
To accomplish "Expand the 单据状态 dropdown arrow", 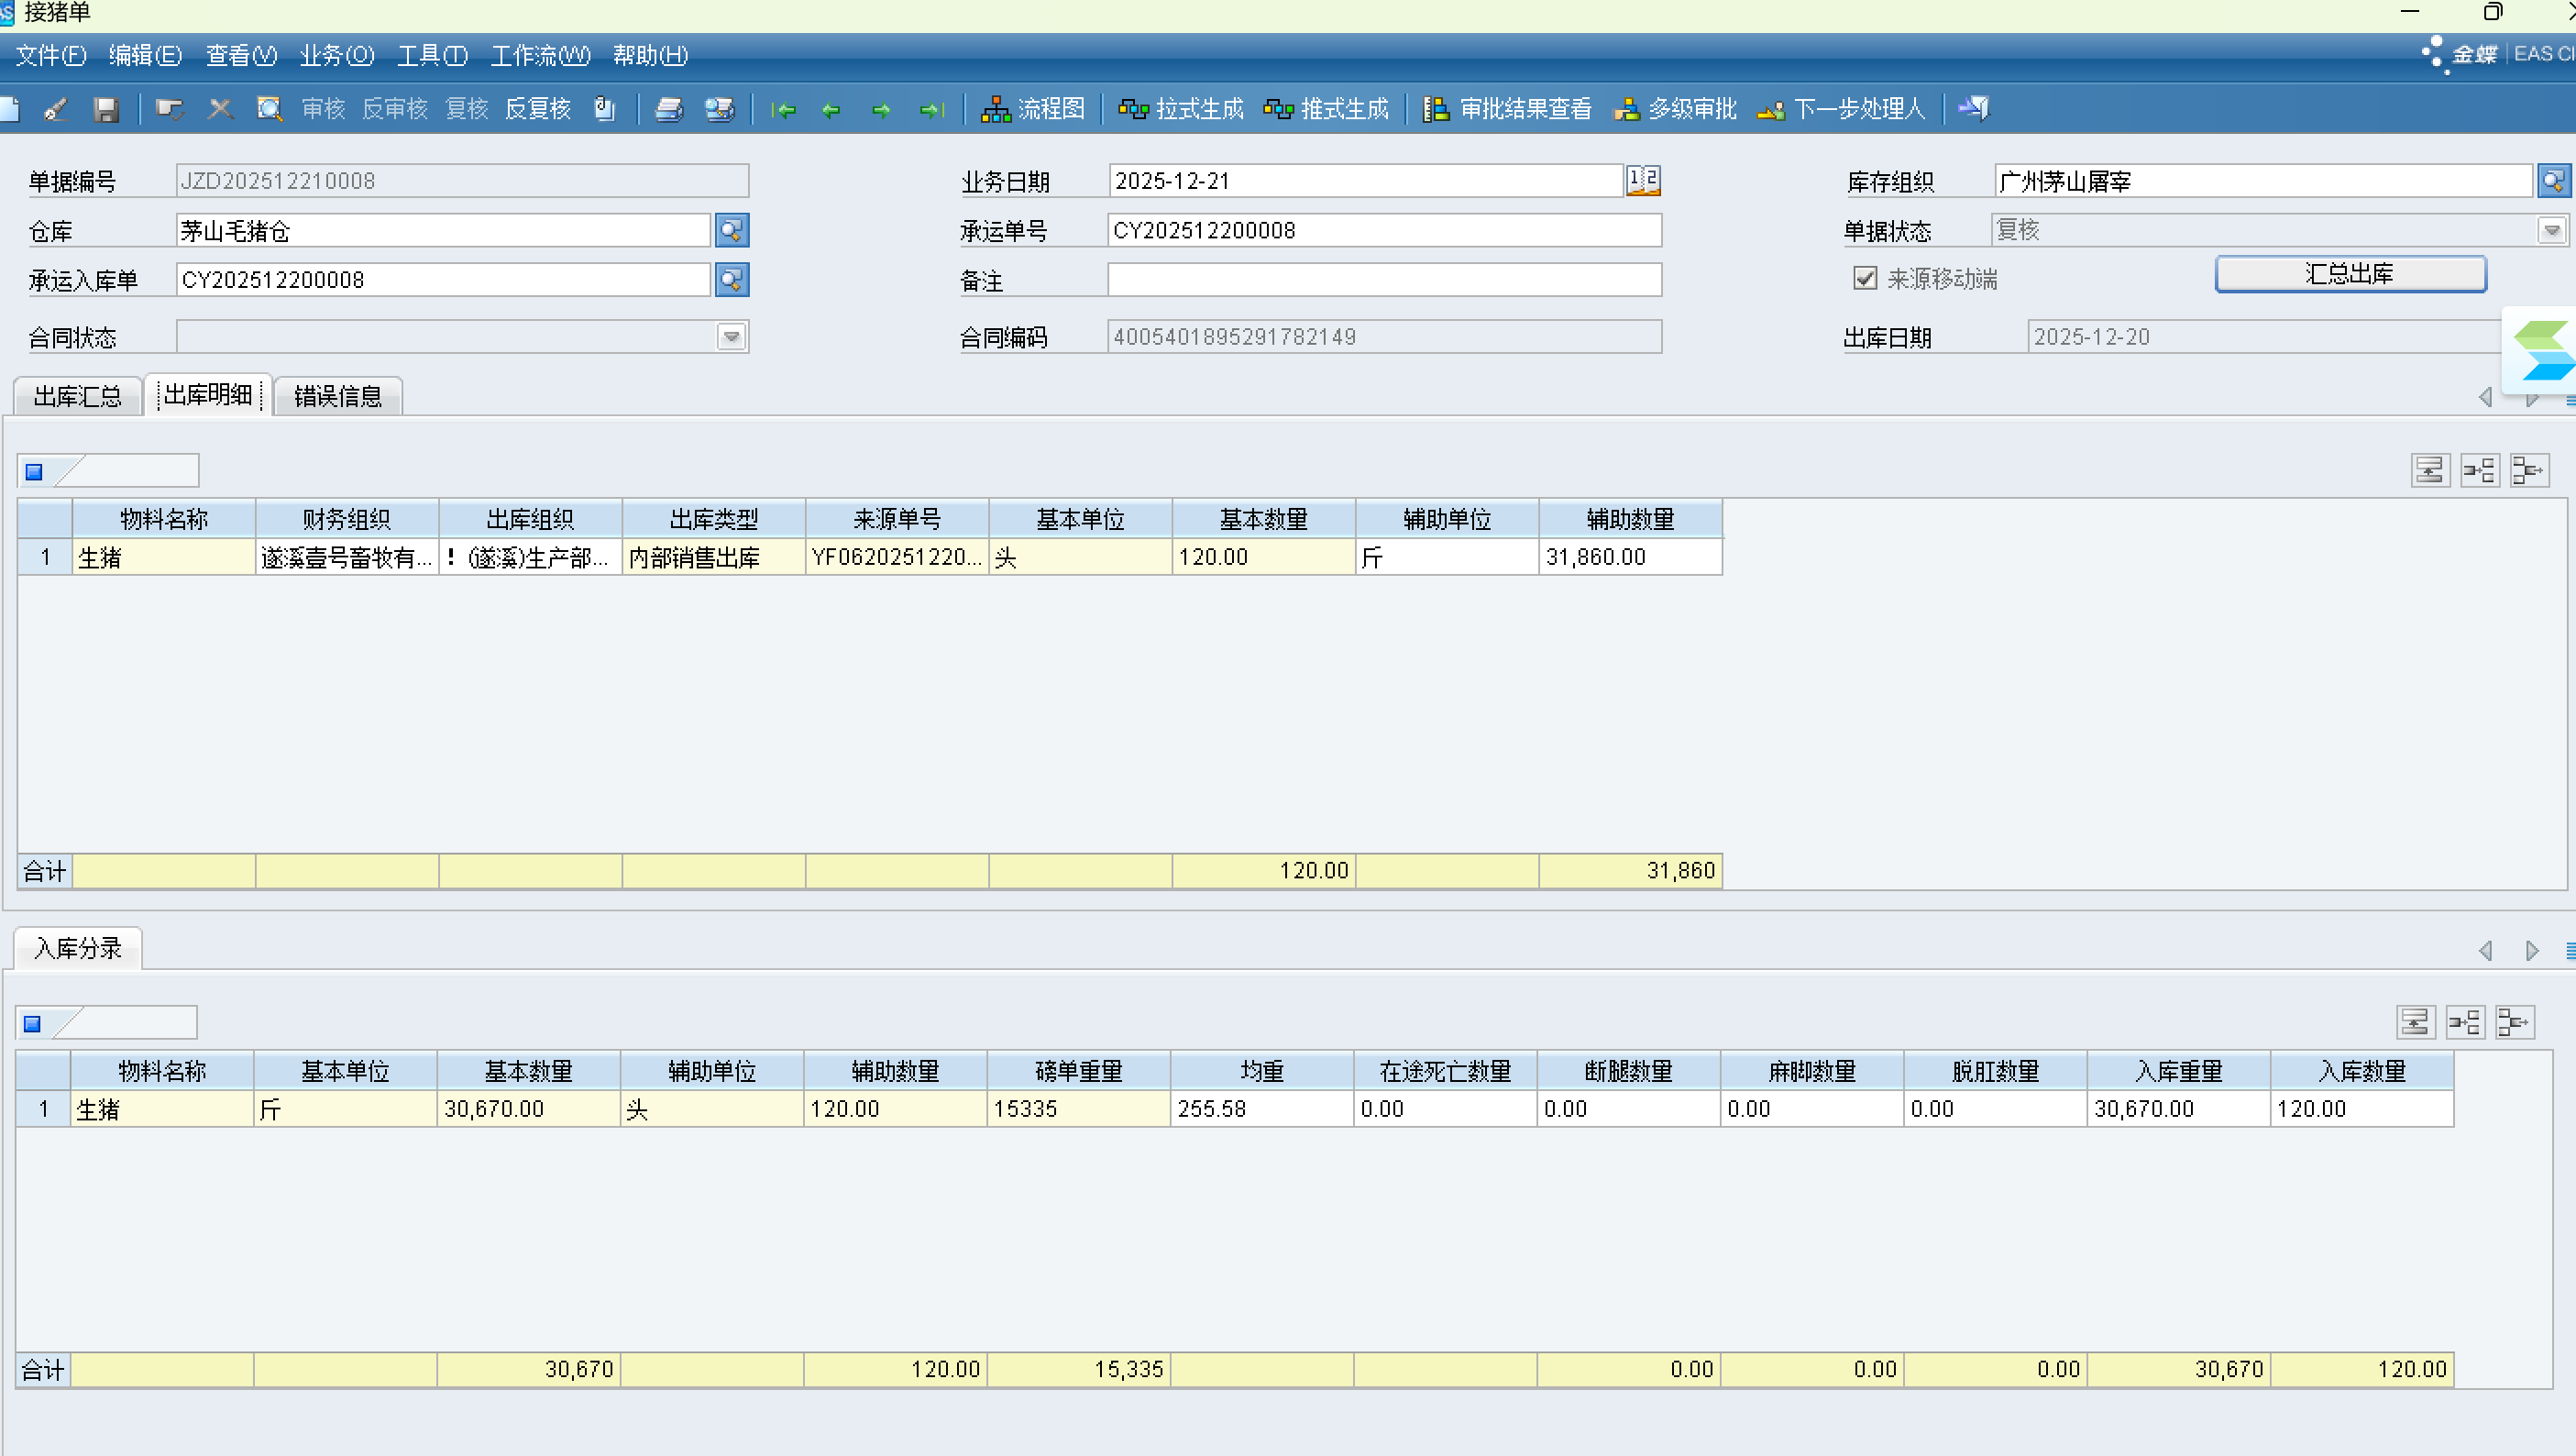I will [x=2551, y=231].
